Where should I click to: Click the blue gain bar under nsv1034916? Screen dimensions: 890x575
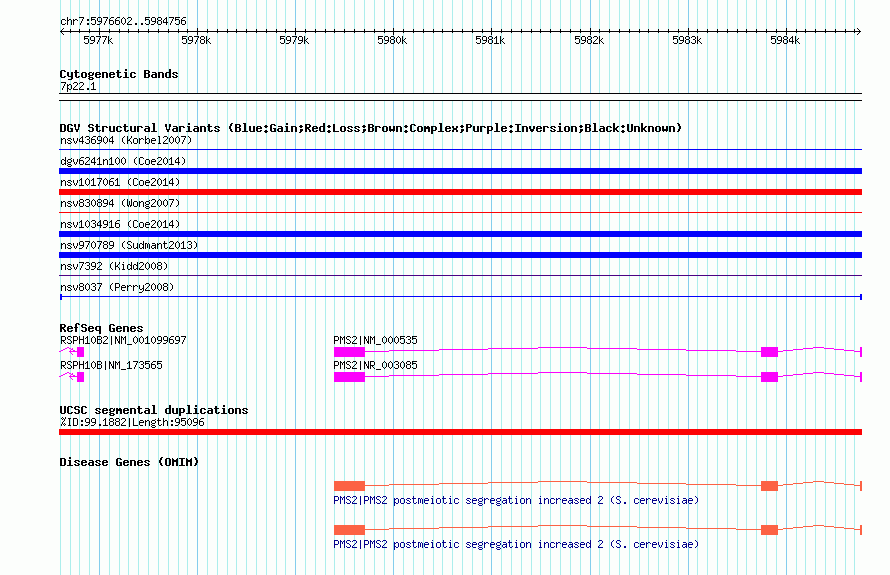click(460, 234)
